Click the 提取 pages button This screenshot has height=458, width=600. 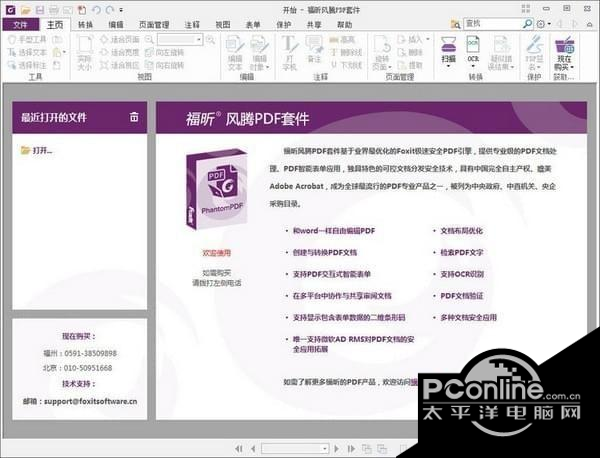(x=410, y=65)
